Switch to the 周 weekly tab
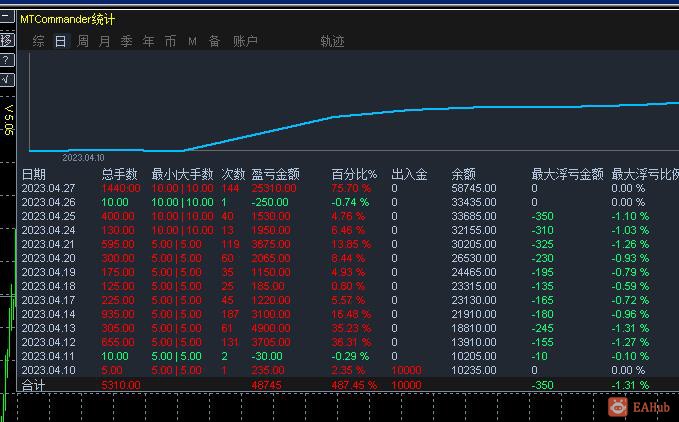The width and height of the screenshot is (679, 422). 82,41
